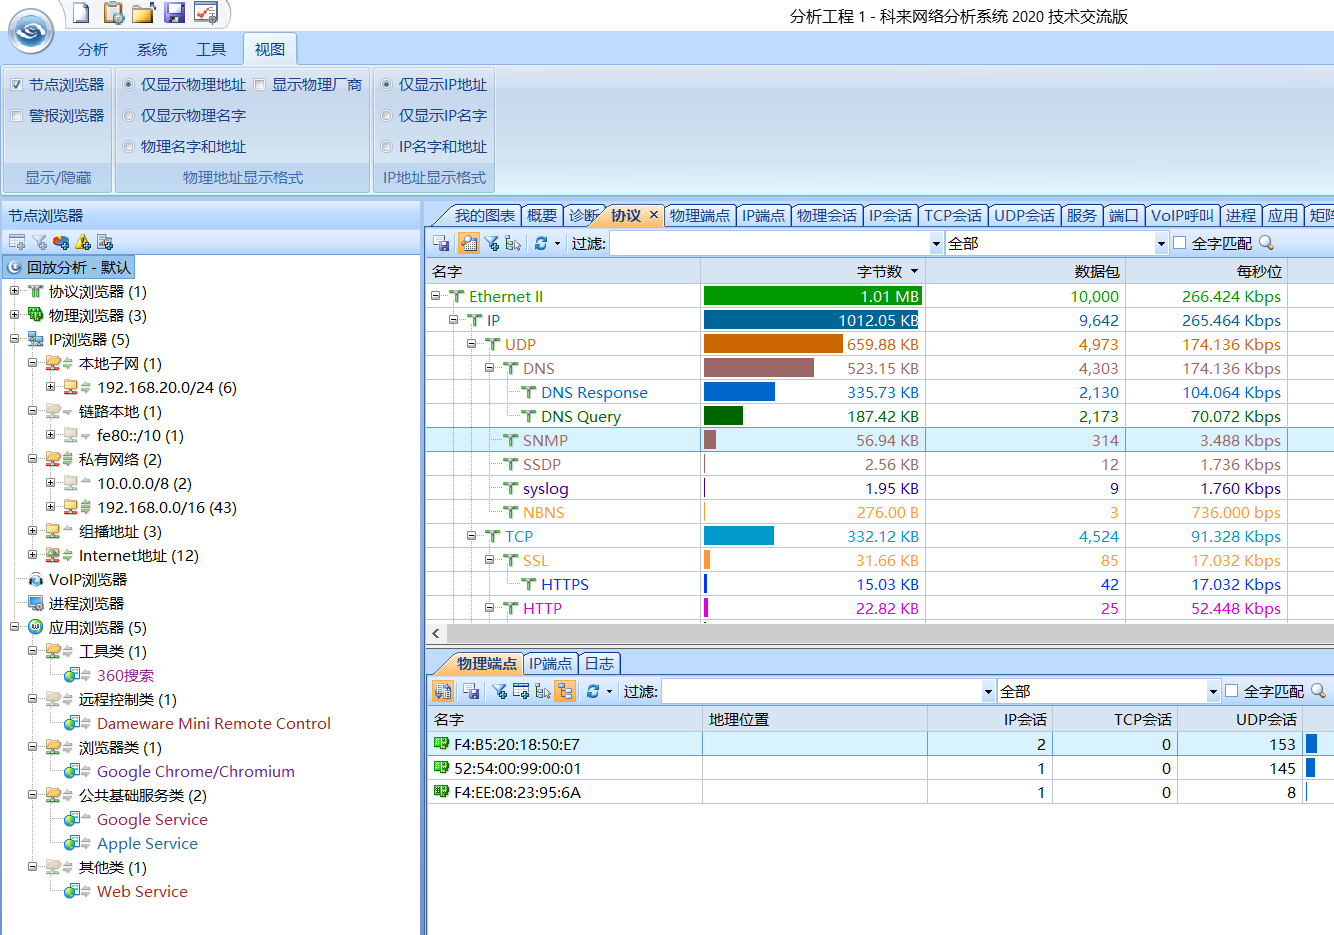The height and width of the screenshot is (935, 1334).
Task: Open the 全部 dropdown in protocol filter bar
Action: 1161,243
